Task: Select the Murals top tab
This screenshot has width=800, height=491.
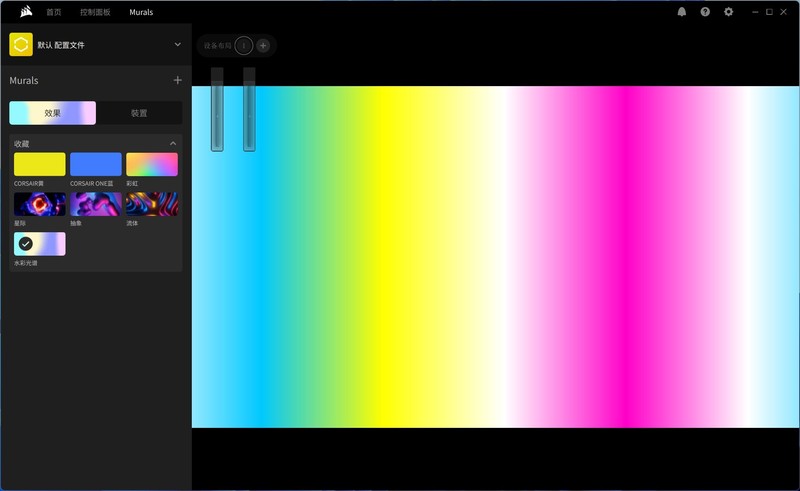Action: pyautogui.click(x=141, y=12)
